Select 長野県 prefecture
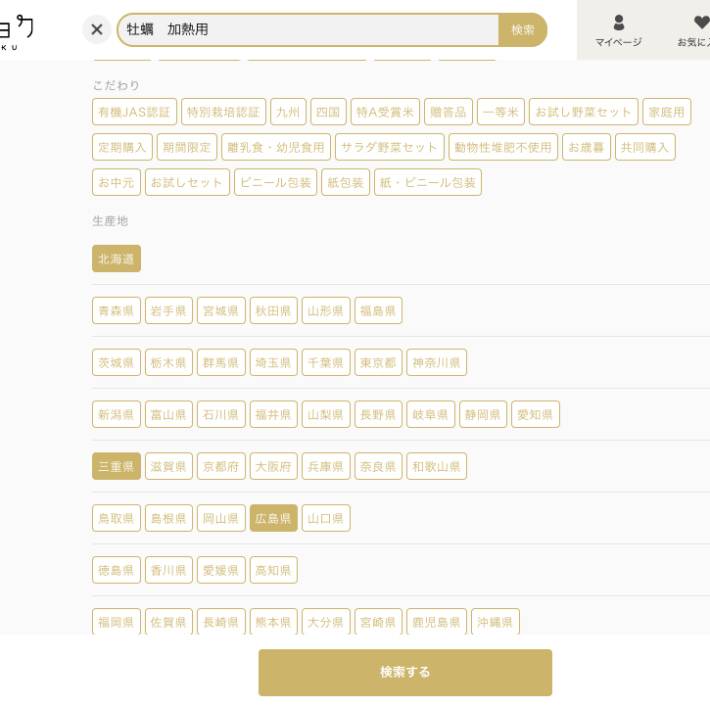710x707 pixels. tap(379, 414)
